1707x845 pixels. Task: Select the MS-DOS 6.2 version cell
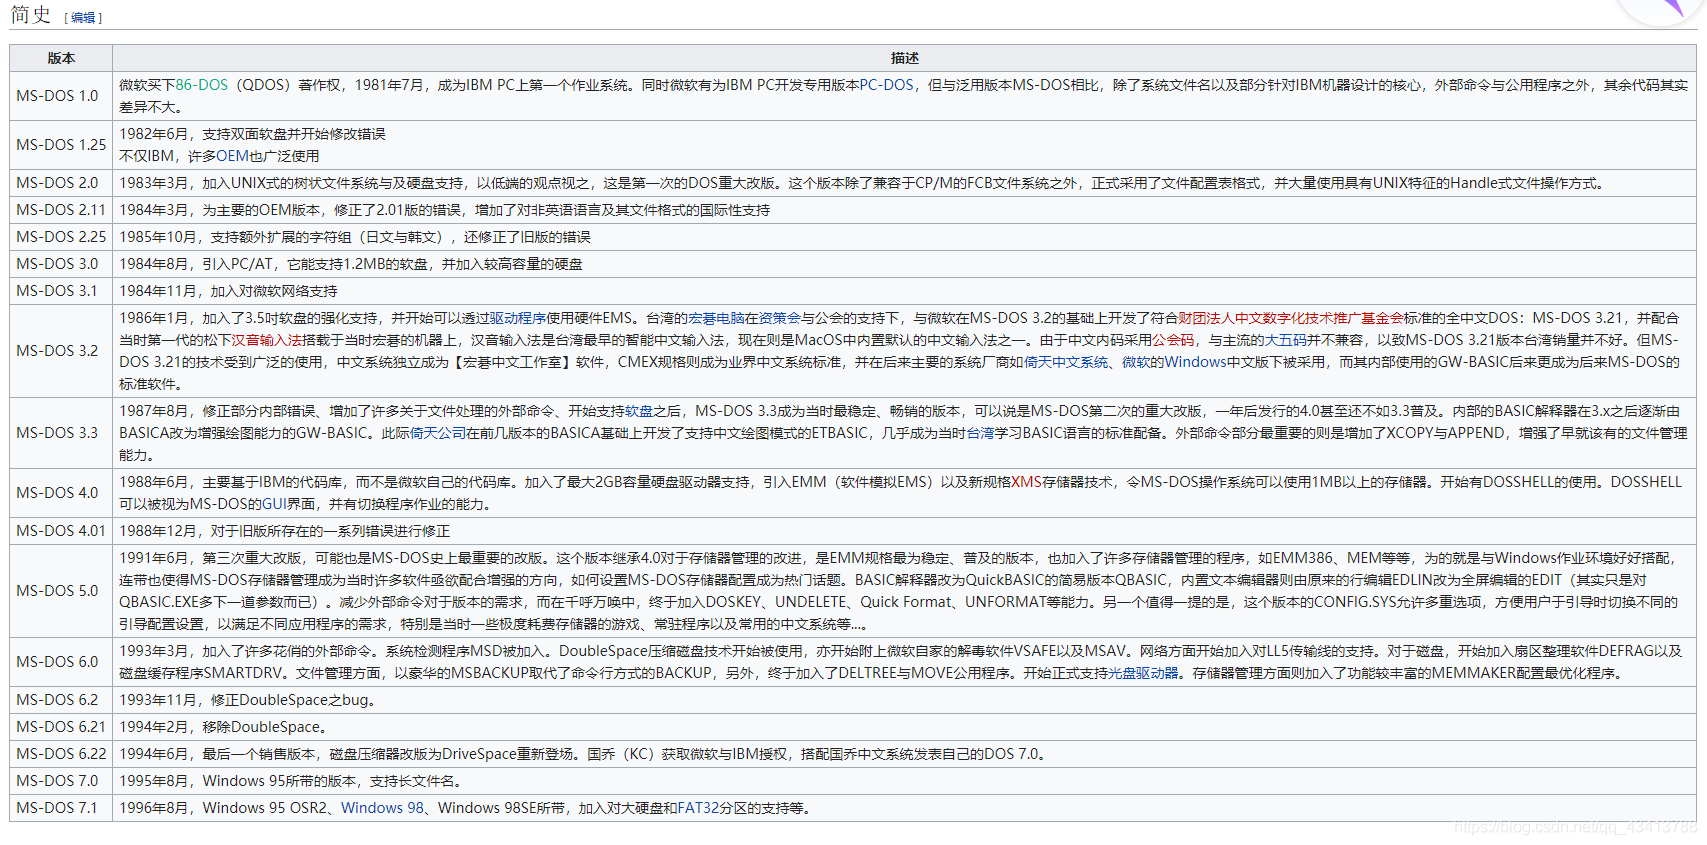tap(61, 700)
